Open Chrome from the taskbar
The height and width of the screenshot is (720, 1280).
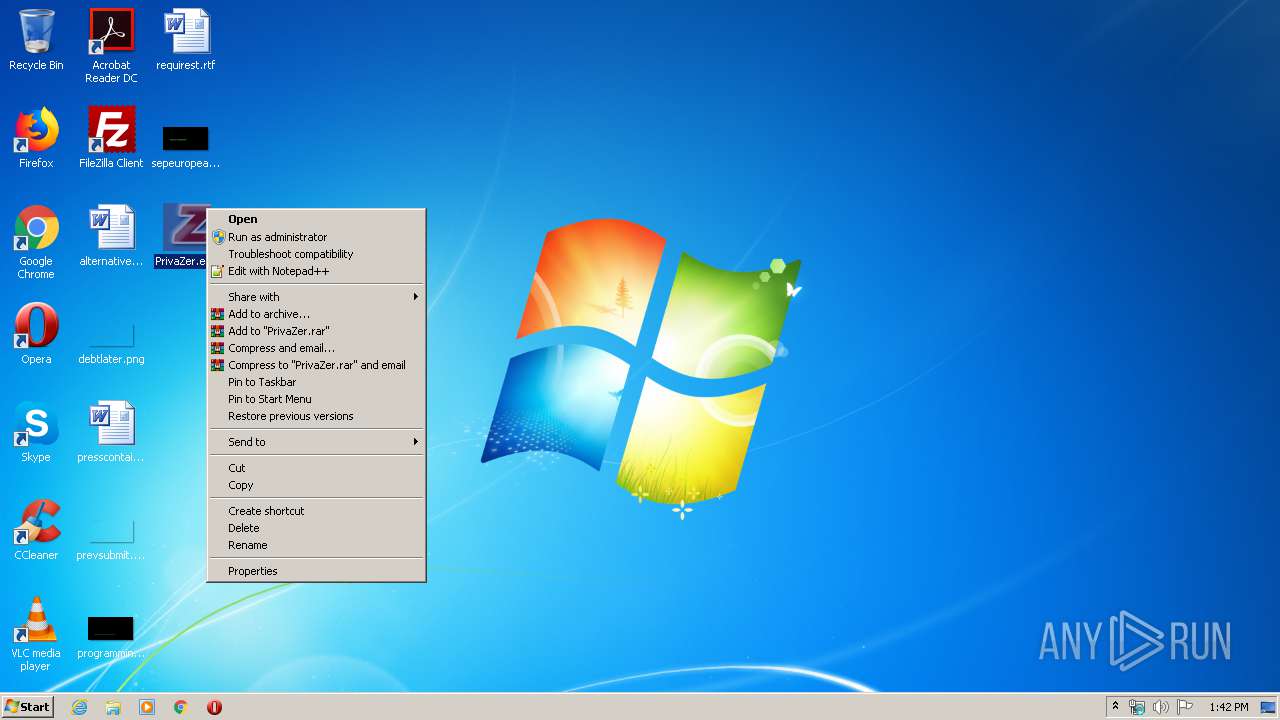(181, 707)
